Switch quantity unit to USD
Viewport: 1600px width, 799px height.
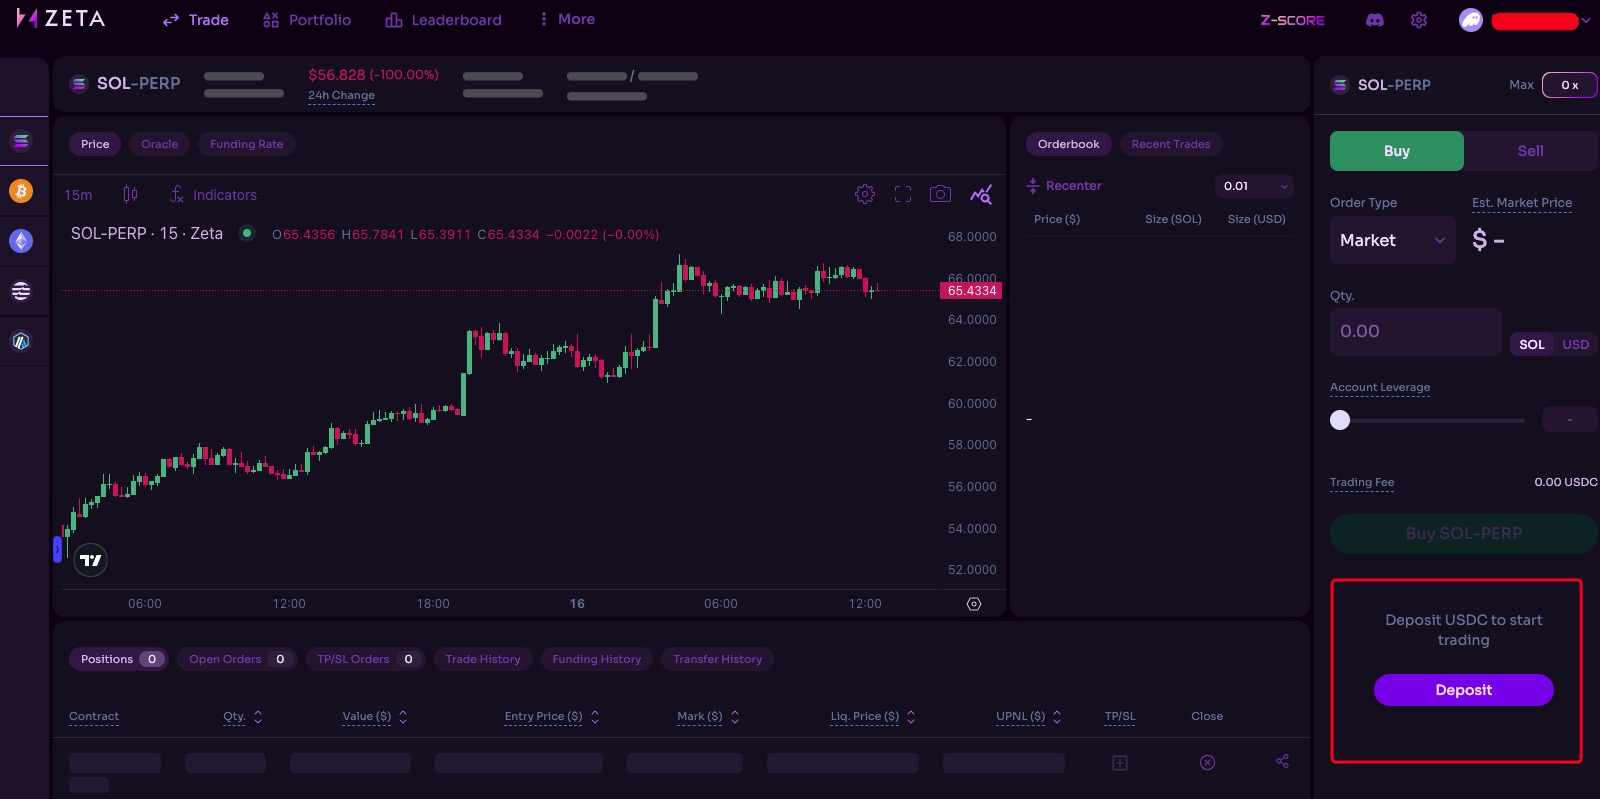1575,344
